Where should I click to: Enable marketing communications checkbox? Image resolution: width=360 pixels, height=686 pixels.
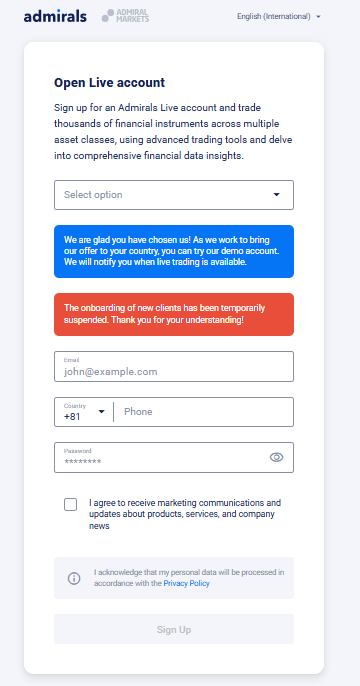tap(70, 504)
